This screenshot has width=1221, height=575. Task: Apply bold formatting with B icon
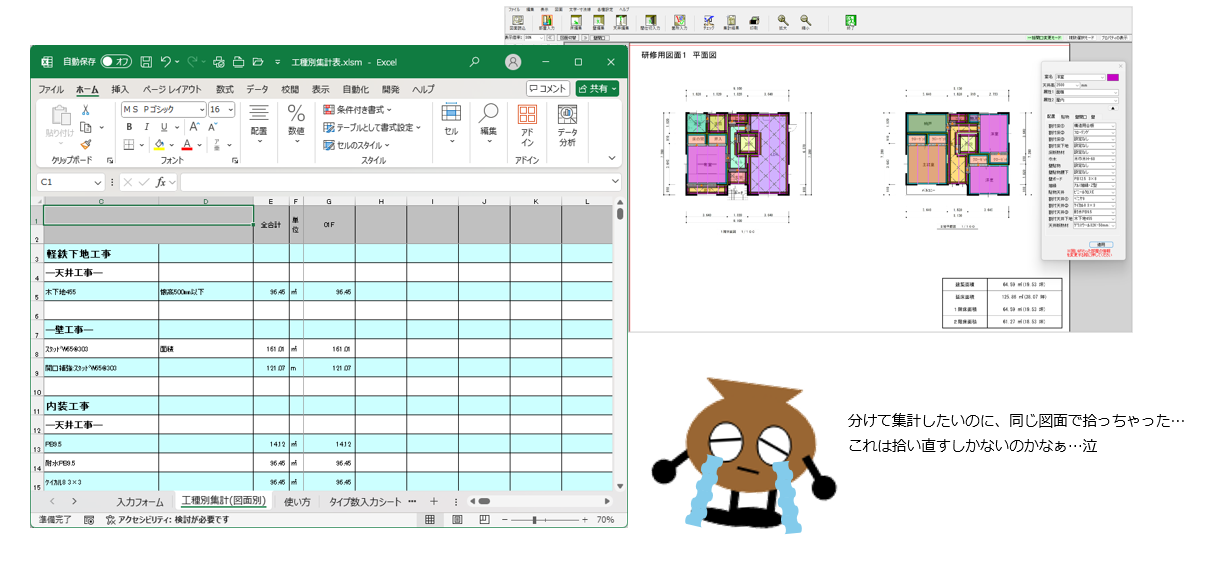coord(129,127)
